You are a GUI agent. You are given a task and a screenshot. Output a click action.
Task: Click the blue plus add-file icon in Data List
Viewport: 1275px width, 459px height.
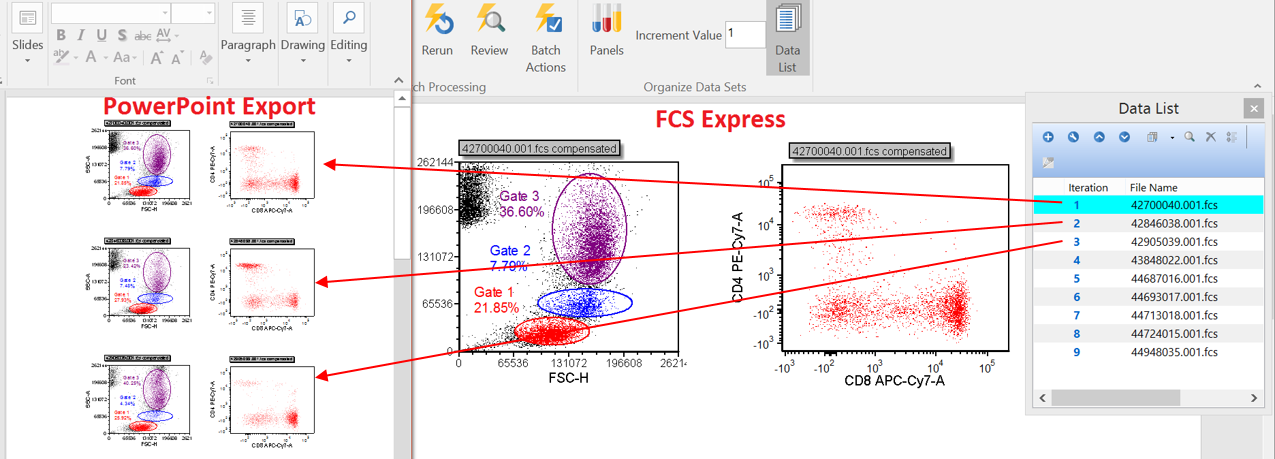[x=1048, y=137]
